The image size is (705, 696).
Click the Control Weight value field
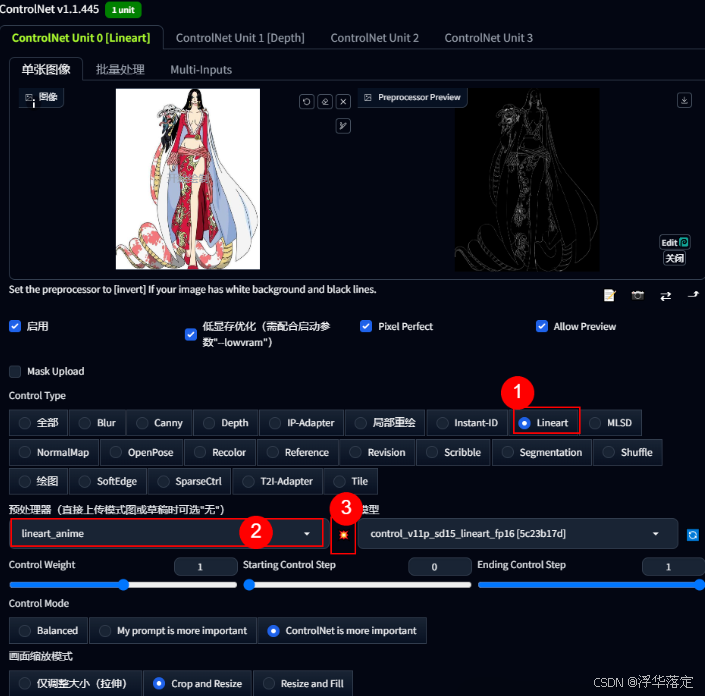pos(205,567)
